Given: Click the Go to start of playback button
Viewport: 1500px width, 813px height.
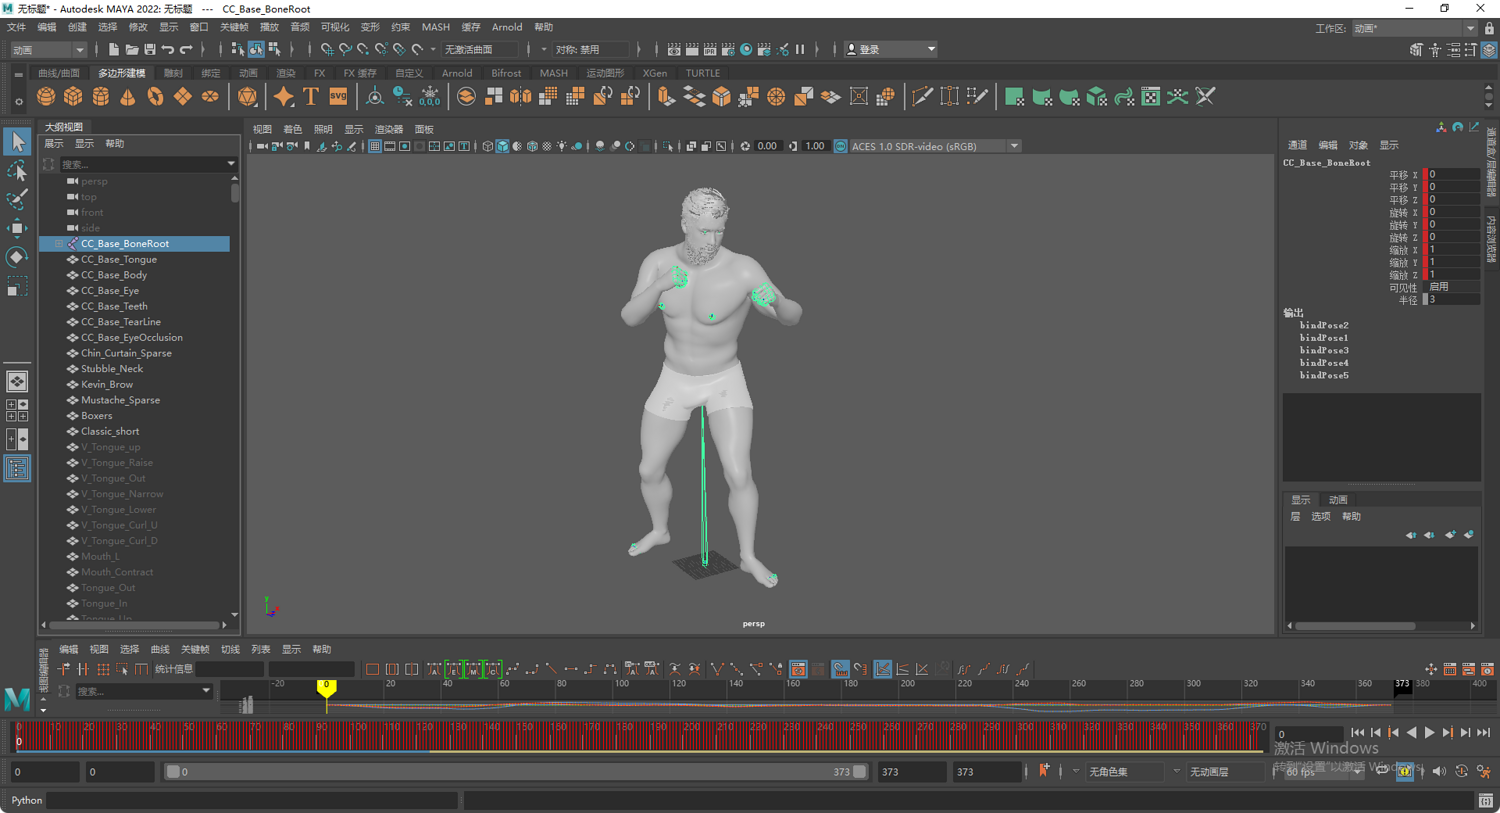Looking at the screenshot, I should [1357, 733].
